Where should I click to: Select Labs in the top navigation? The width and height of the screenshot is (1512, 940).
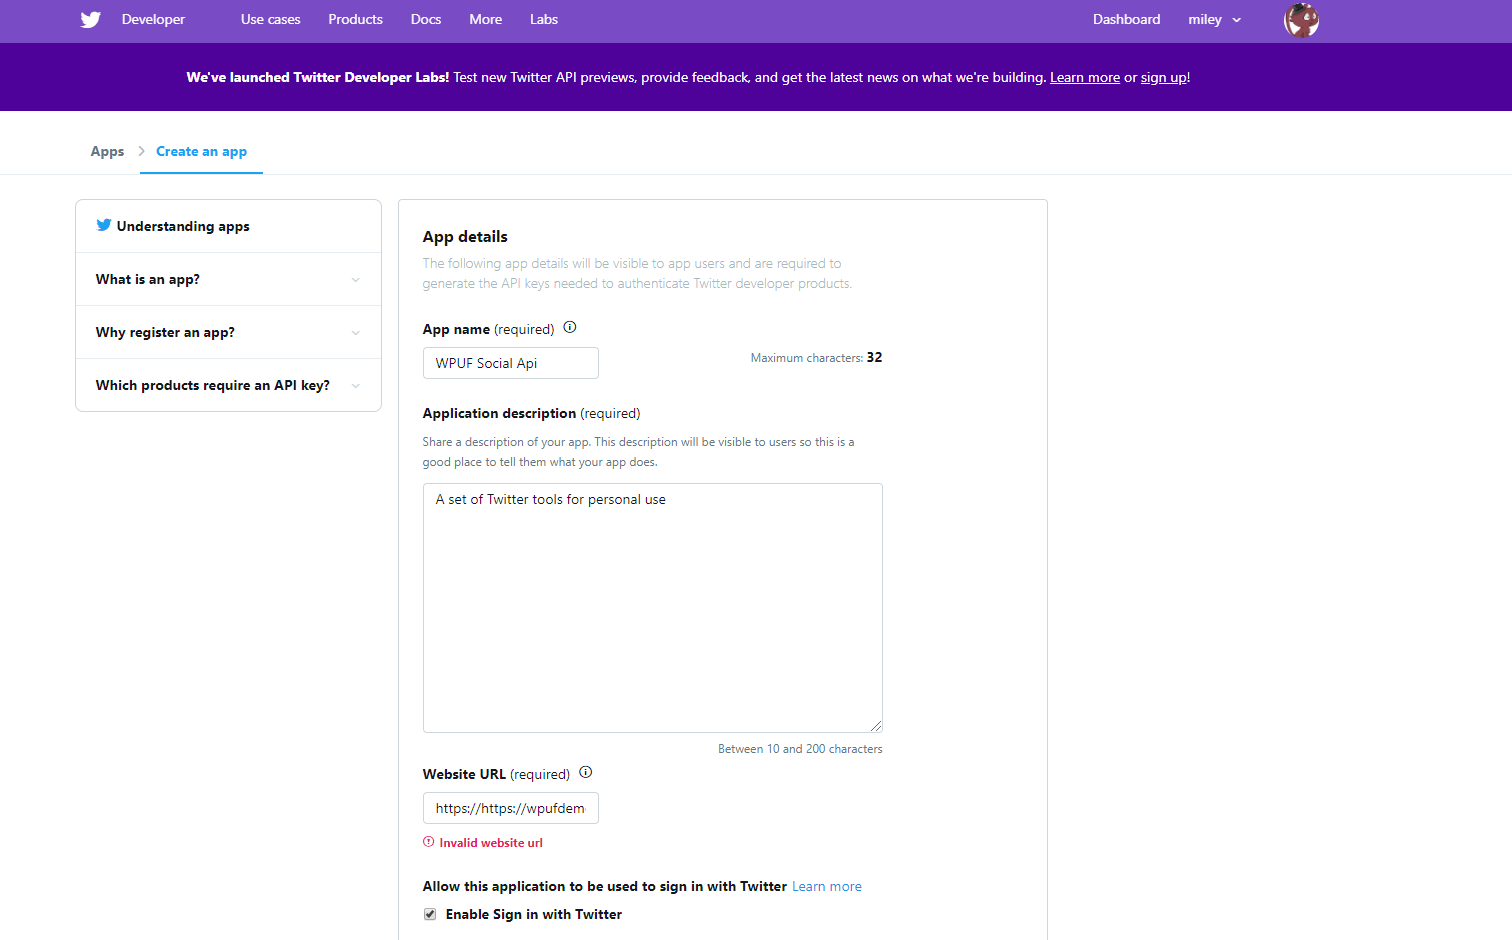click(x=544, y=19)
